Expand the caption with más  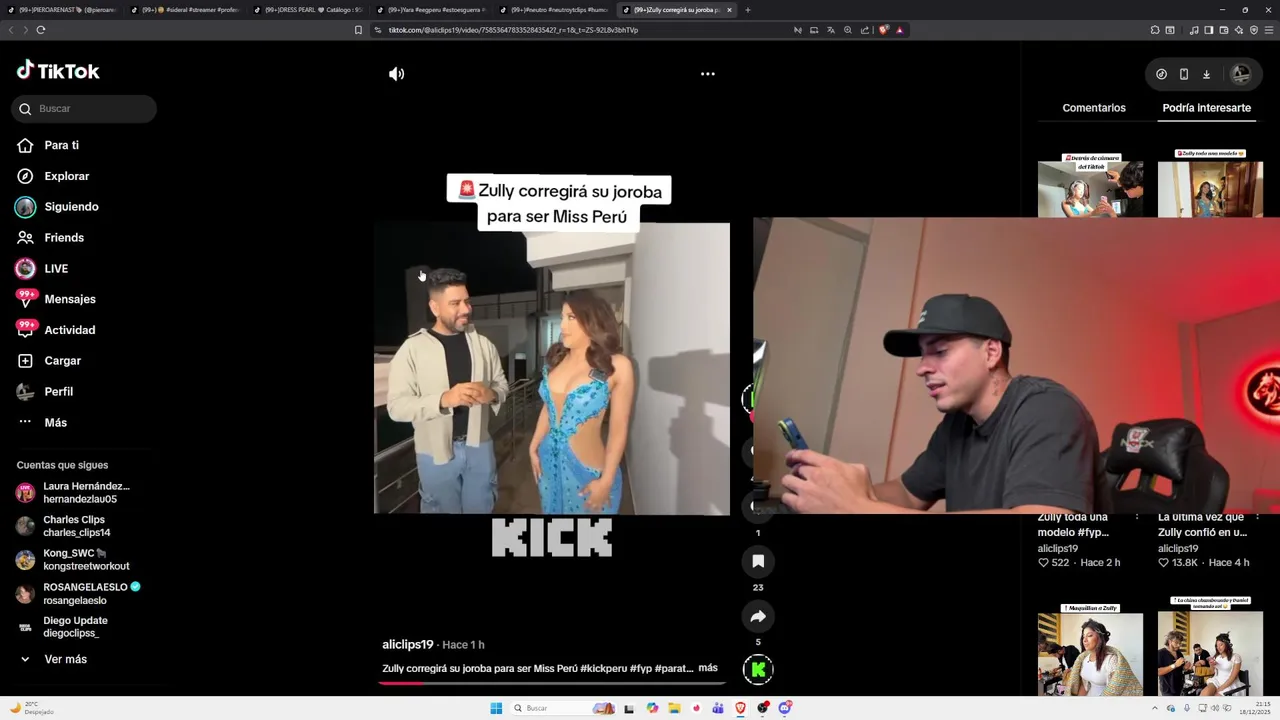click(x=708, y=668)
